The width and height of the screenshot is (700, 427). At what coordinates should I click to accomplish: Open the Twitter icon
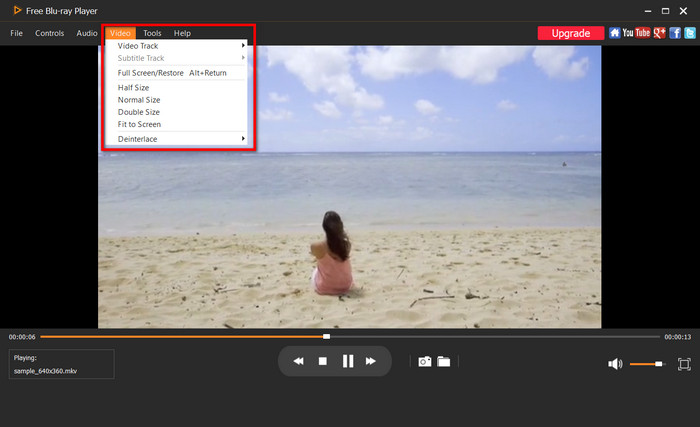690,33
